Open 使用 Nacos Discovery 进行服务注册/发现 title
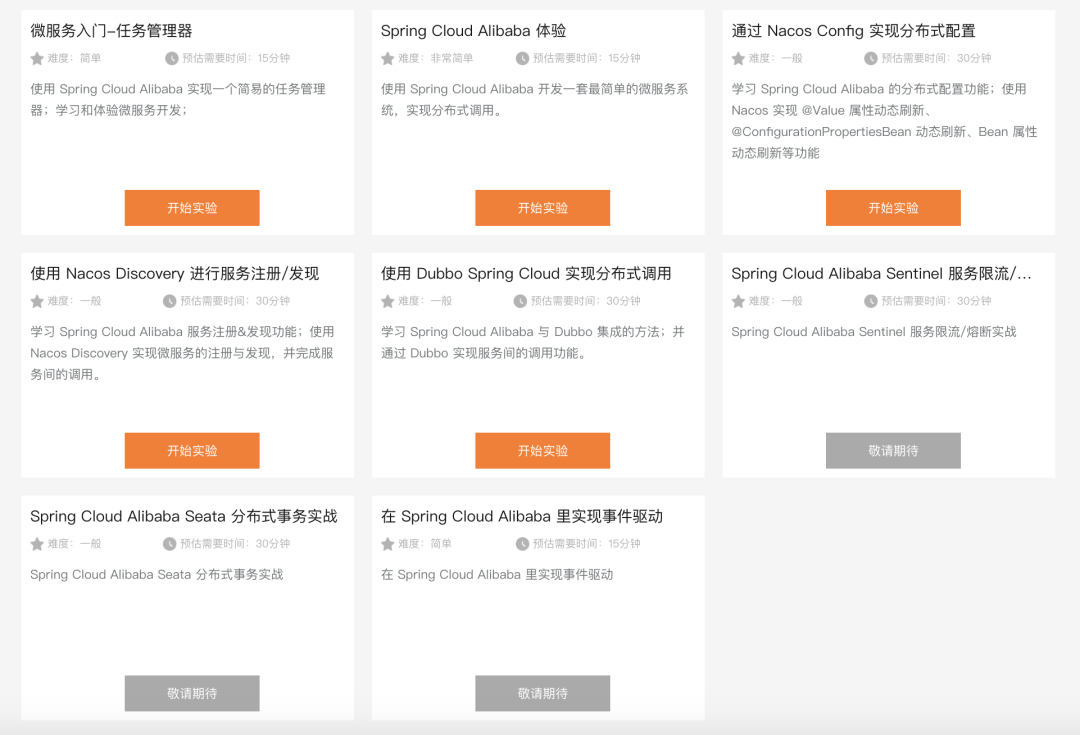The height and width of the screenshot is (735, 1080). click(175, 273)
